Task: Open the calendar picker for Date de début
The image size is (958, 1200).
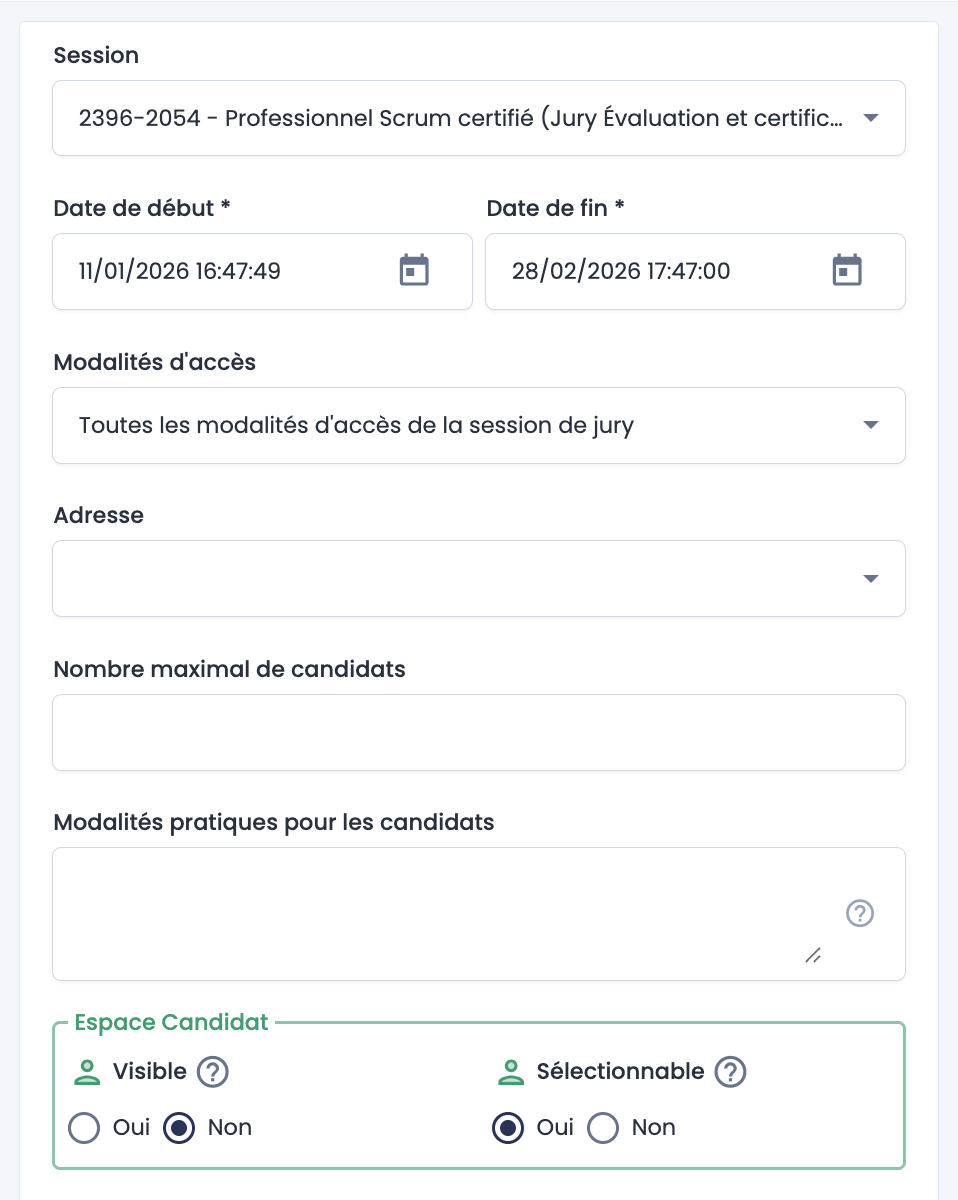Action: click(413, 270)
